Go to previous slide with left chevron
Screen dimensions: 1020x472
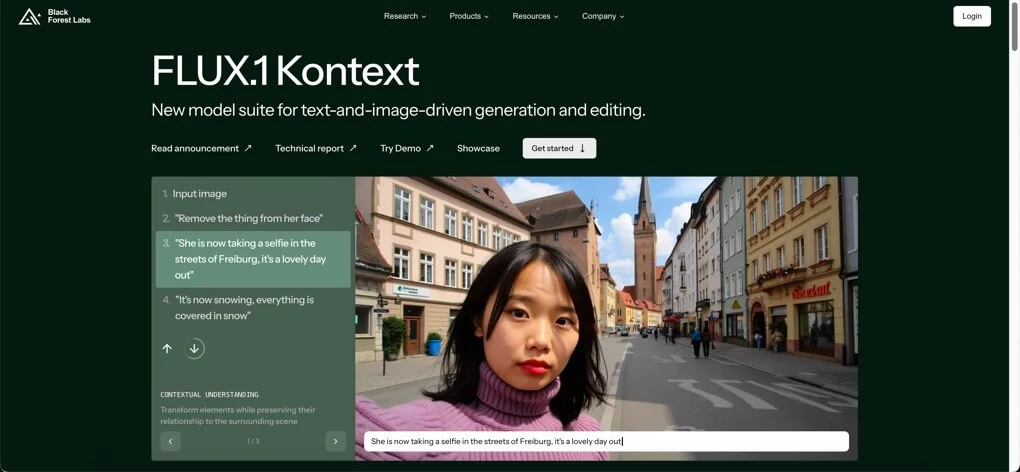(170, 441)
